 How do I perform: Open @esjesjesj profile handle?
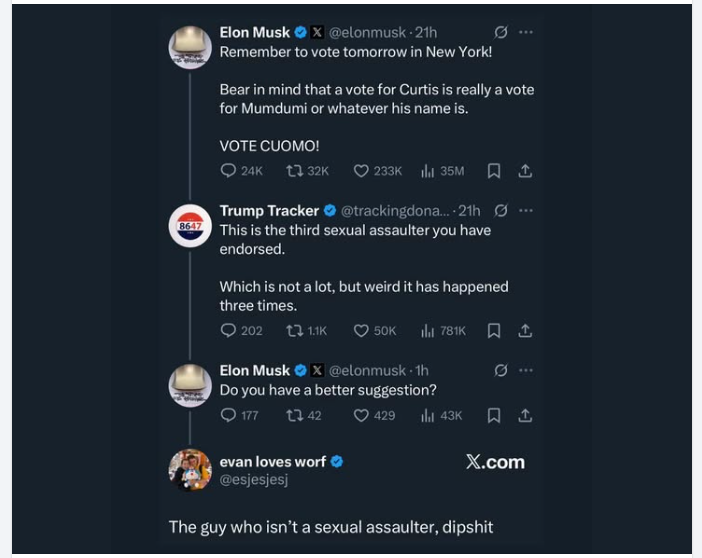[254, 481]
